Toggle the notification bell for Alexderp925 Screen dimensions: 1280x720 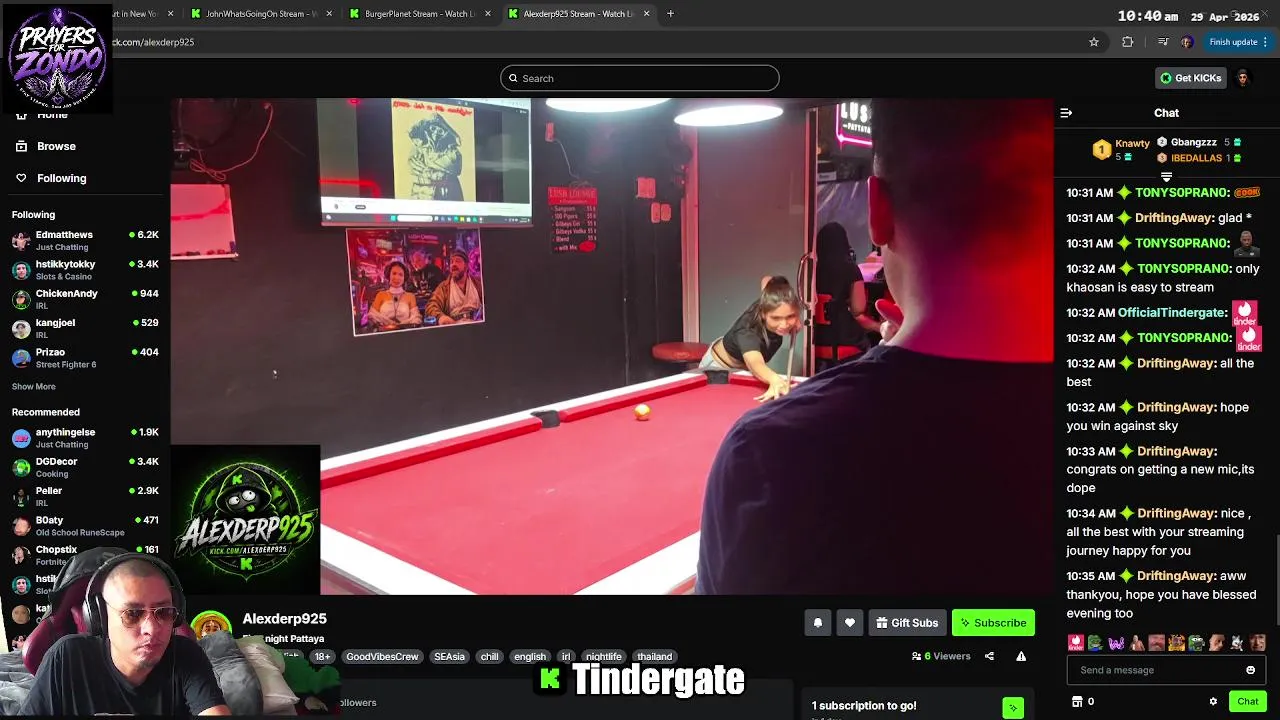click(x=817, y=623)
